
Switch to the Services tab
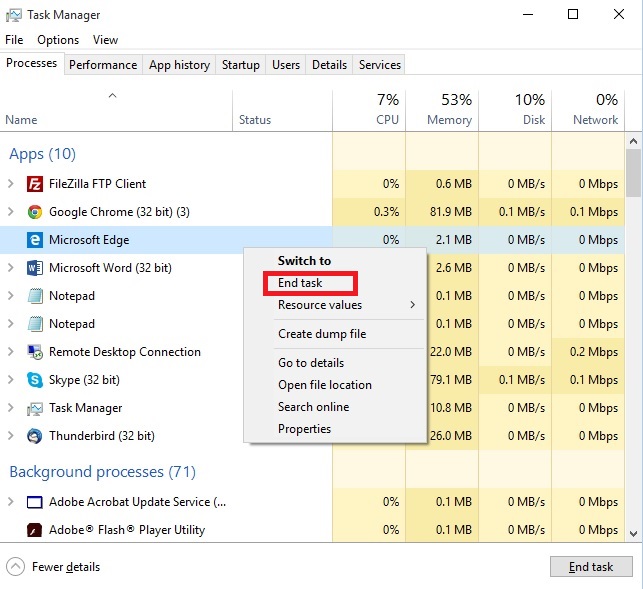pos(380,65)
